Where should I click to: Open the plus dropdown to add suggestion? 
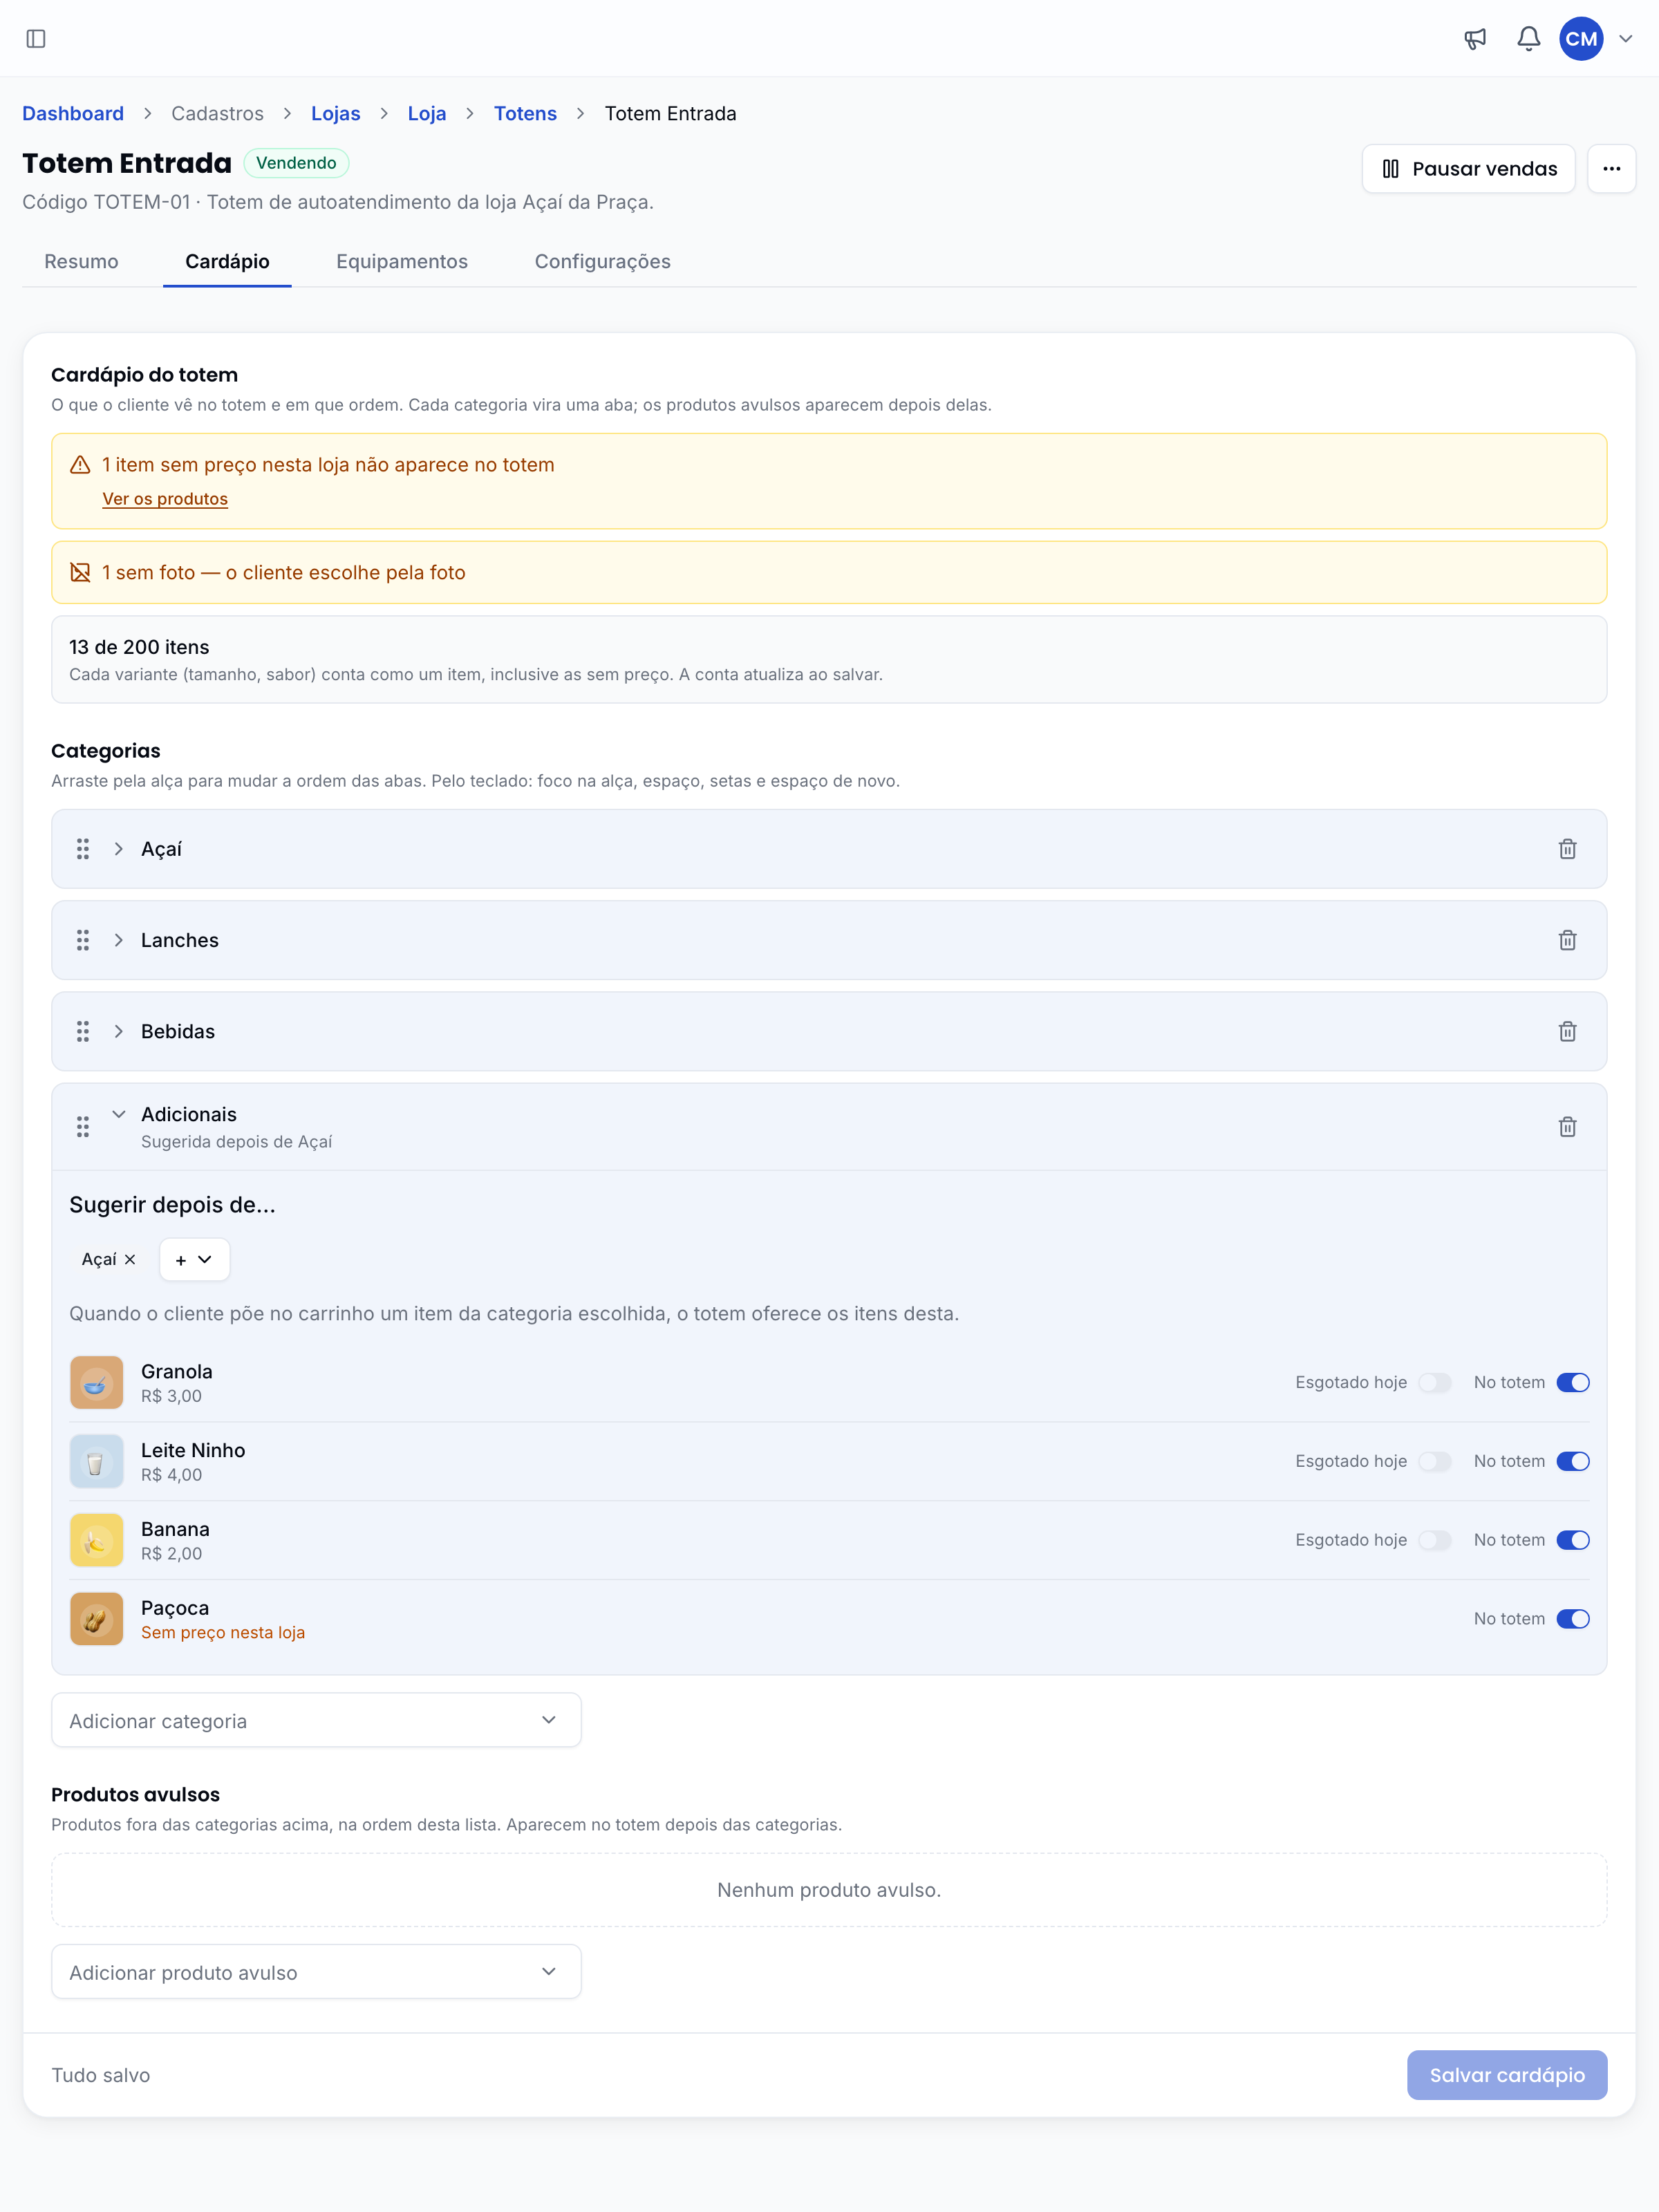point(195,1260)
